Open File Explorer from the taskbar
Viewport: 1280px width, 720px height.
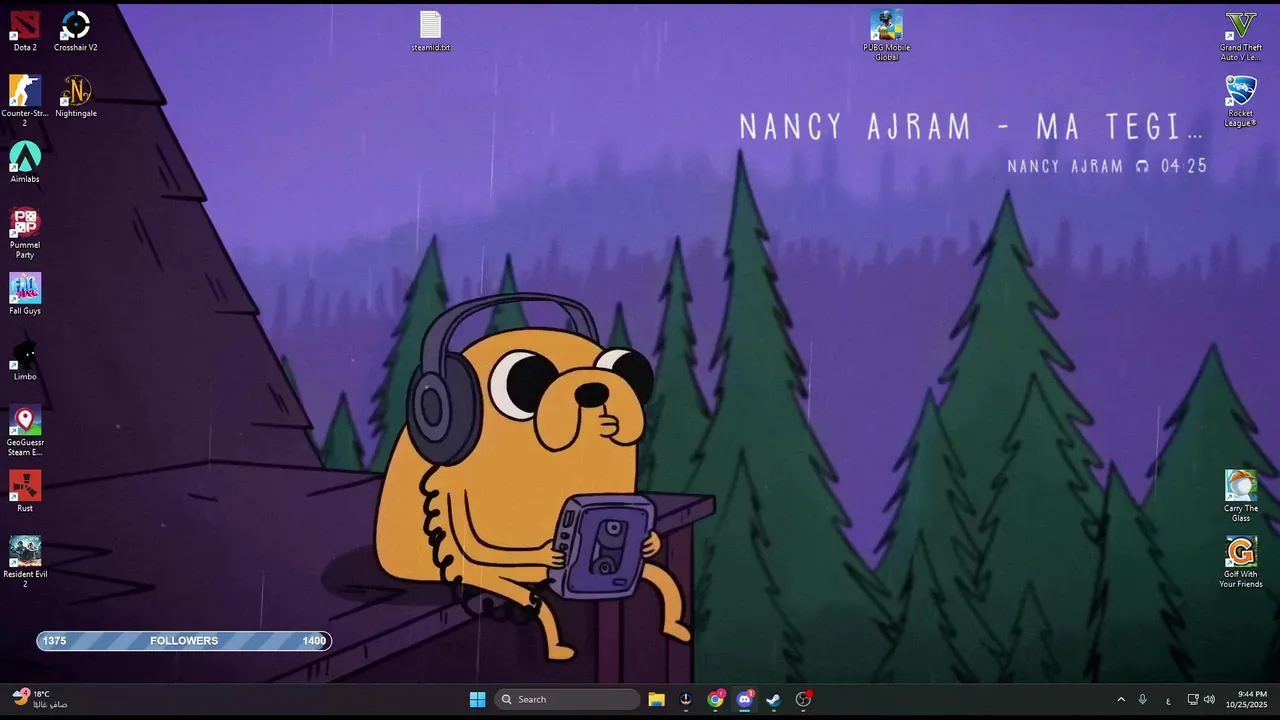tap(656, 699)
